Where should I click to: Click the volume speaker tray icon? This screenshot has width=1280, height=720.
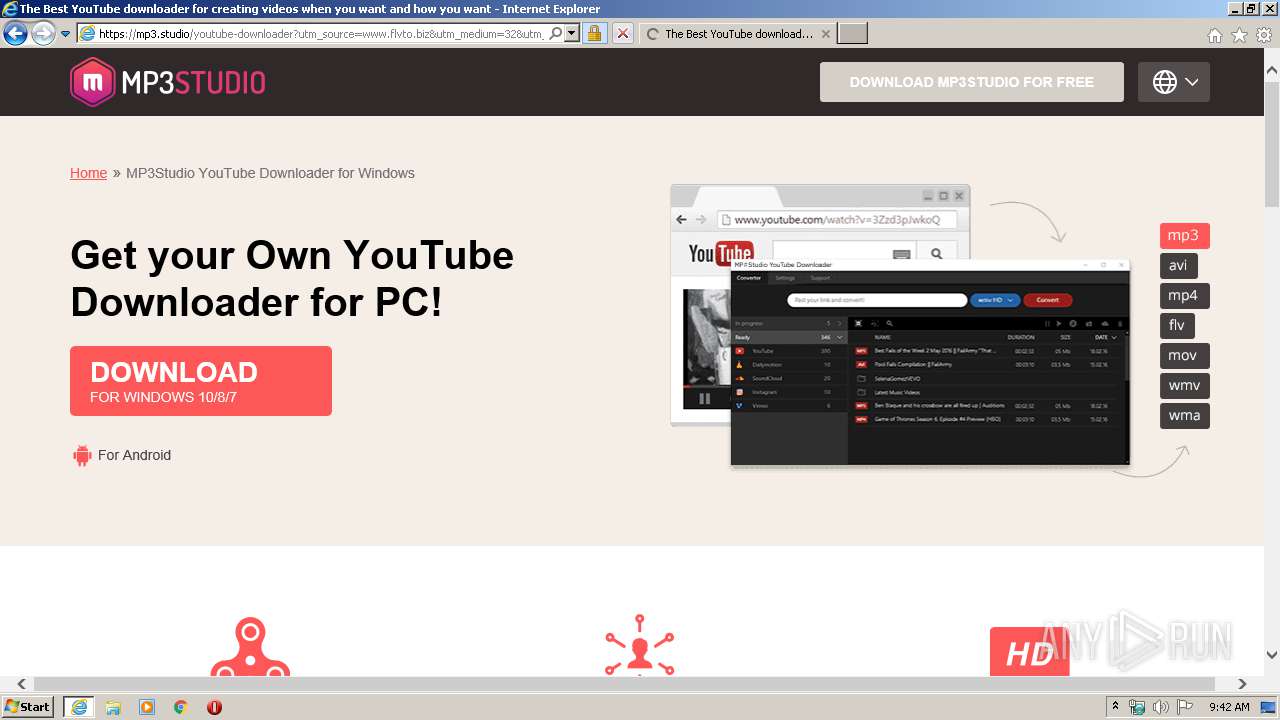(x=1161, y=707)
